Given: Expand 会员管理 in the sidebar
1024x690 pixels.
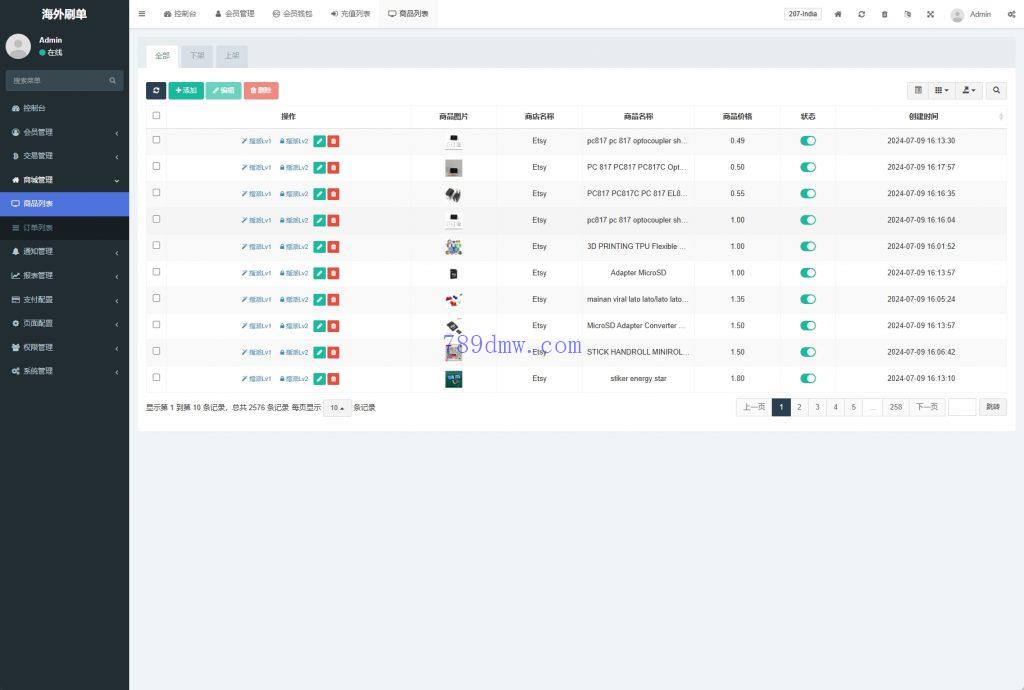Looking at the screenshot, I should pos(64,132).
